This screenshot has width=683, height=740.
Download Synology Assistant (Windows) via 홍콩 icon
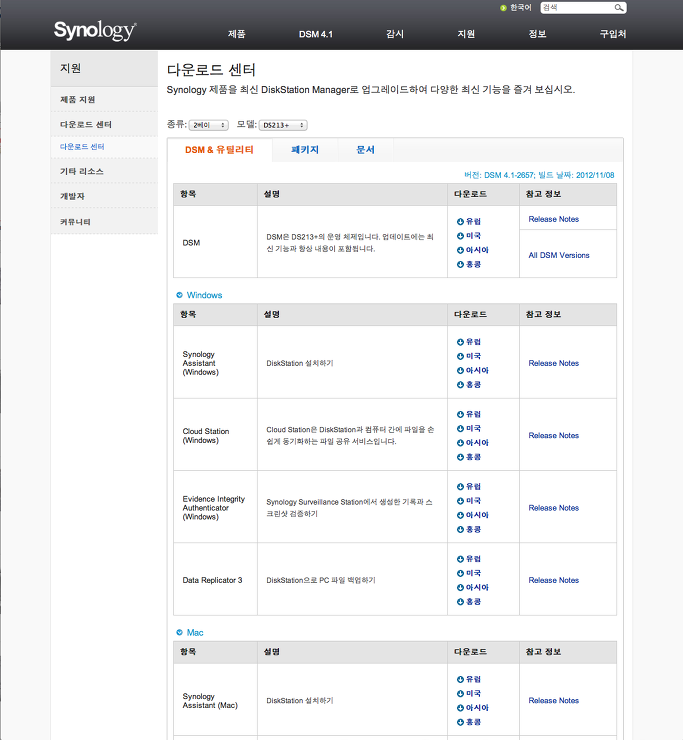point(460,385)
